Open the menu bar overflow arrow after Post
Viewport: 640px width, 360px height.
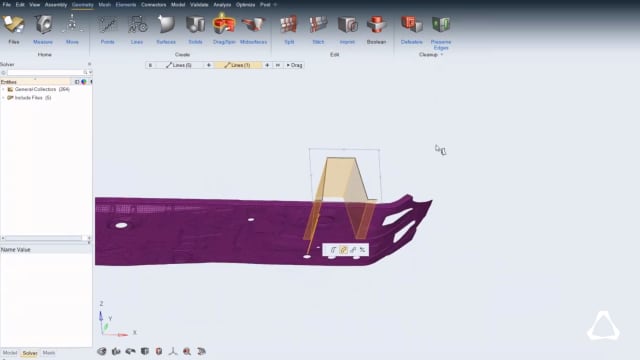coord(275,5)
